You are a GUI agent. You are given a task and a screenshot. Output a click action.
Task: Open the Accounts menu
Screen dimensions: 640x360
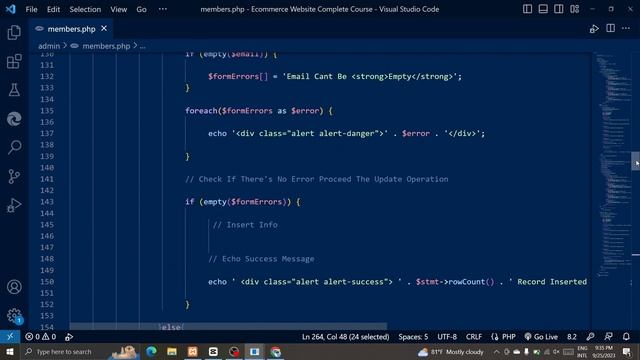pos(14,287)
